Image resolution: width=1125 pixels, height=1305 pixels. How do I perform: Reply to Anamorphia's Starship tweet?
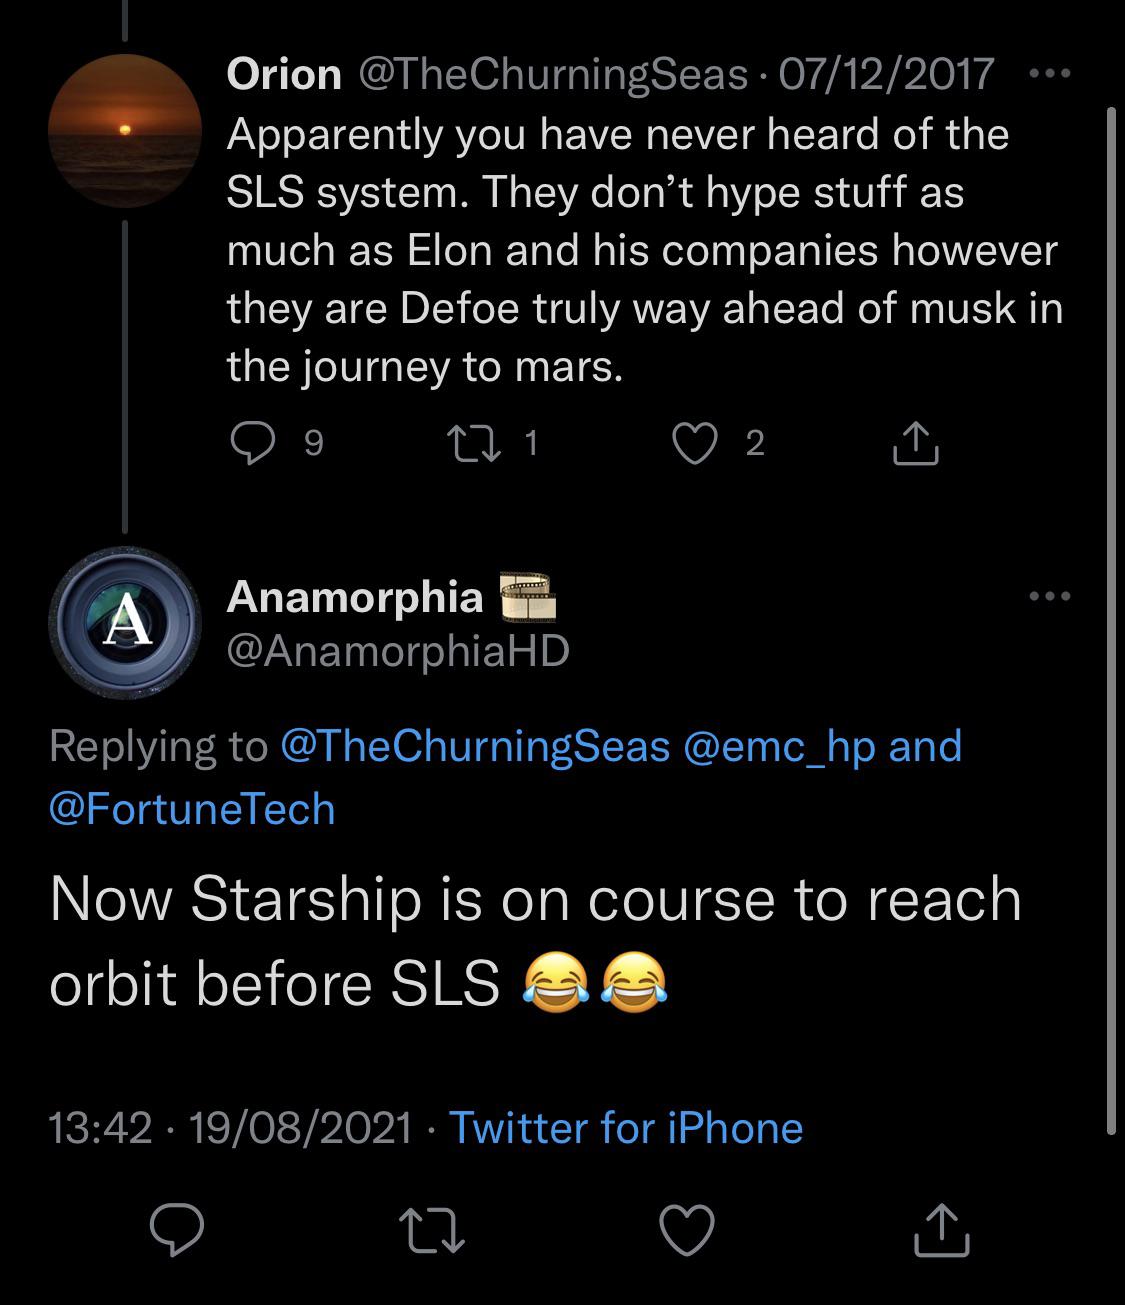177,1230
